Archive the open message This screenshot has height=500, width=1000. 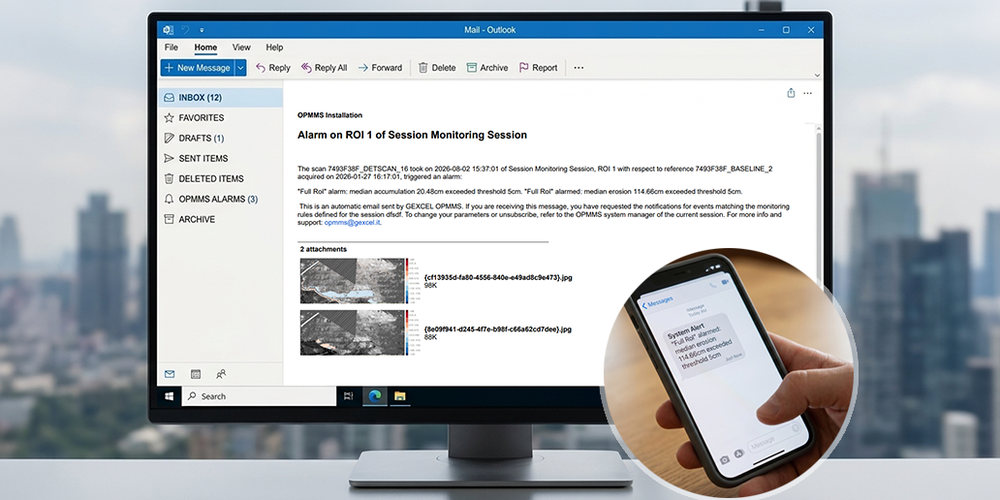[x=487, y=68]
